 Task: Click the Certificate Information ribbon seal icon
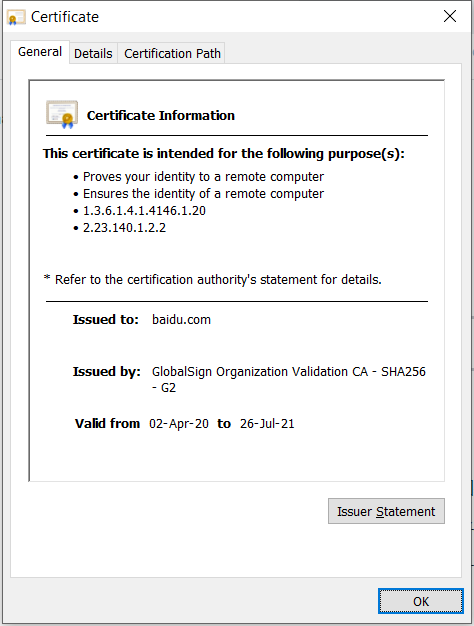coord(62,115)
